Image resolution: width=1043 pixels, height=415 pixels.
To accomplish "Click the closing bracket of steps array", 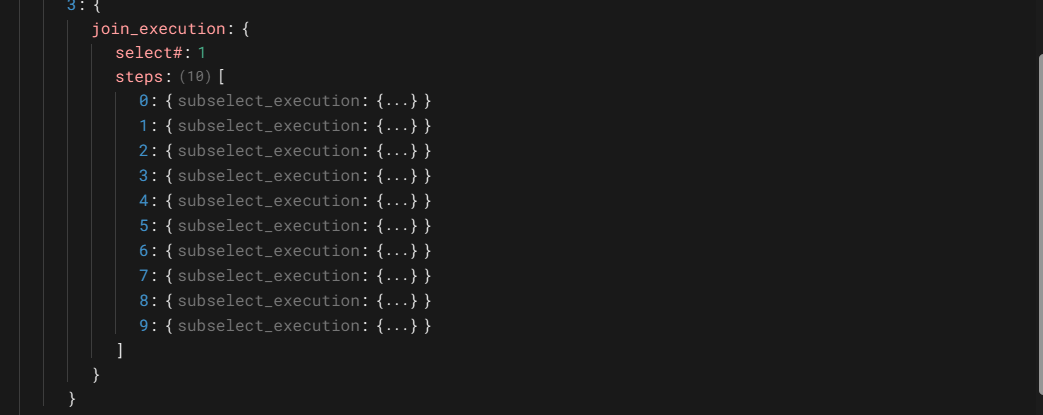I will (x=120, y=350).
